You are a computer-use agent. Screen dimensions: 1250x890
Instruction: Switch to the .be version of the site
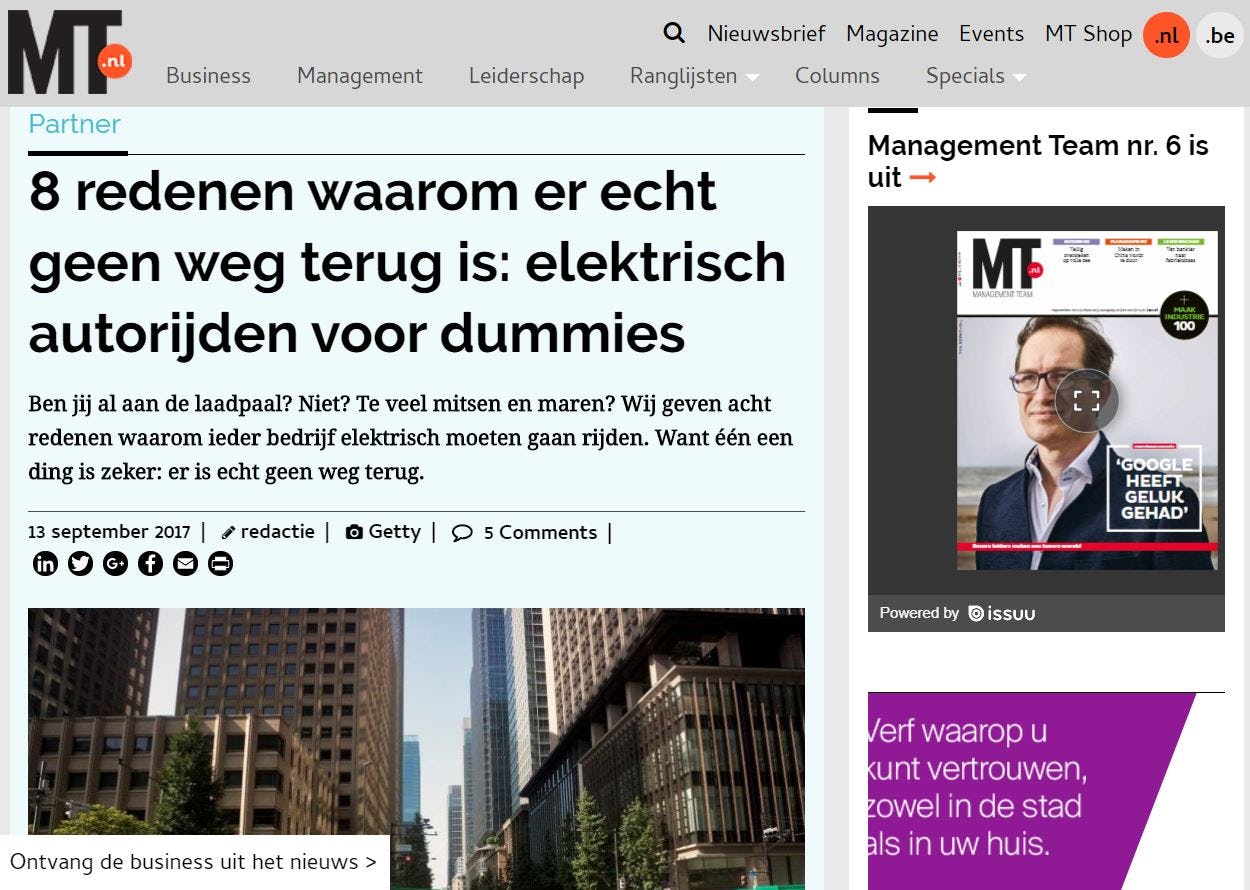[1219, 35]
